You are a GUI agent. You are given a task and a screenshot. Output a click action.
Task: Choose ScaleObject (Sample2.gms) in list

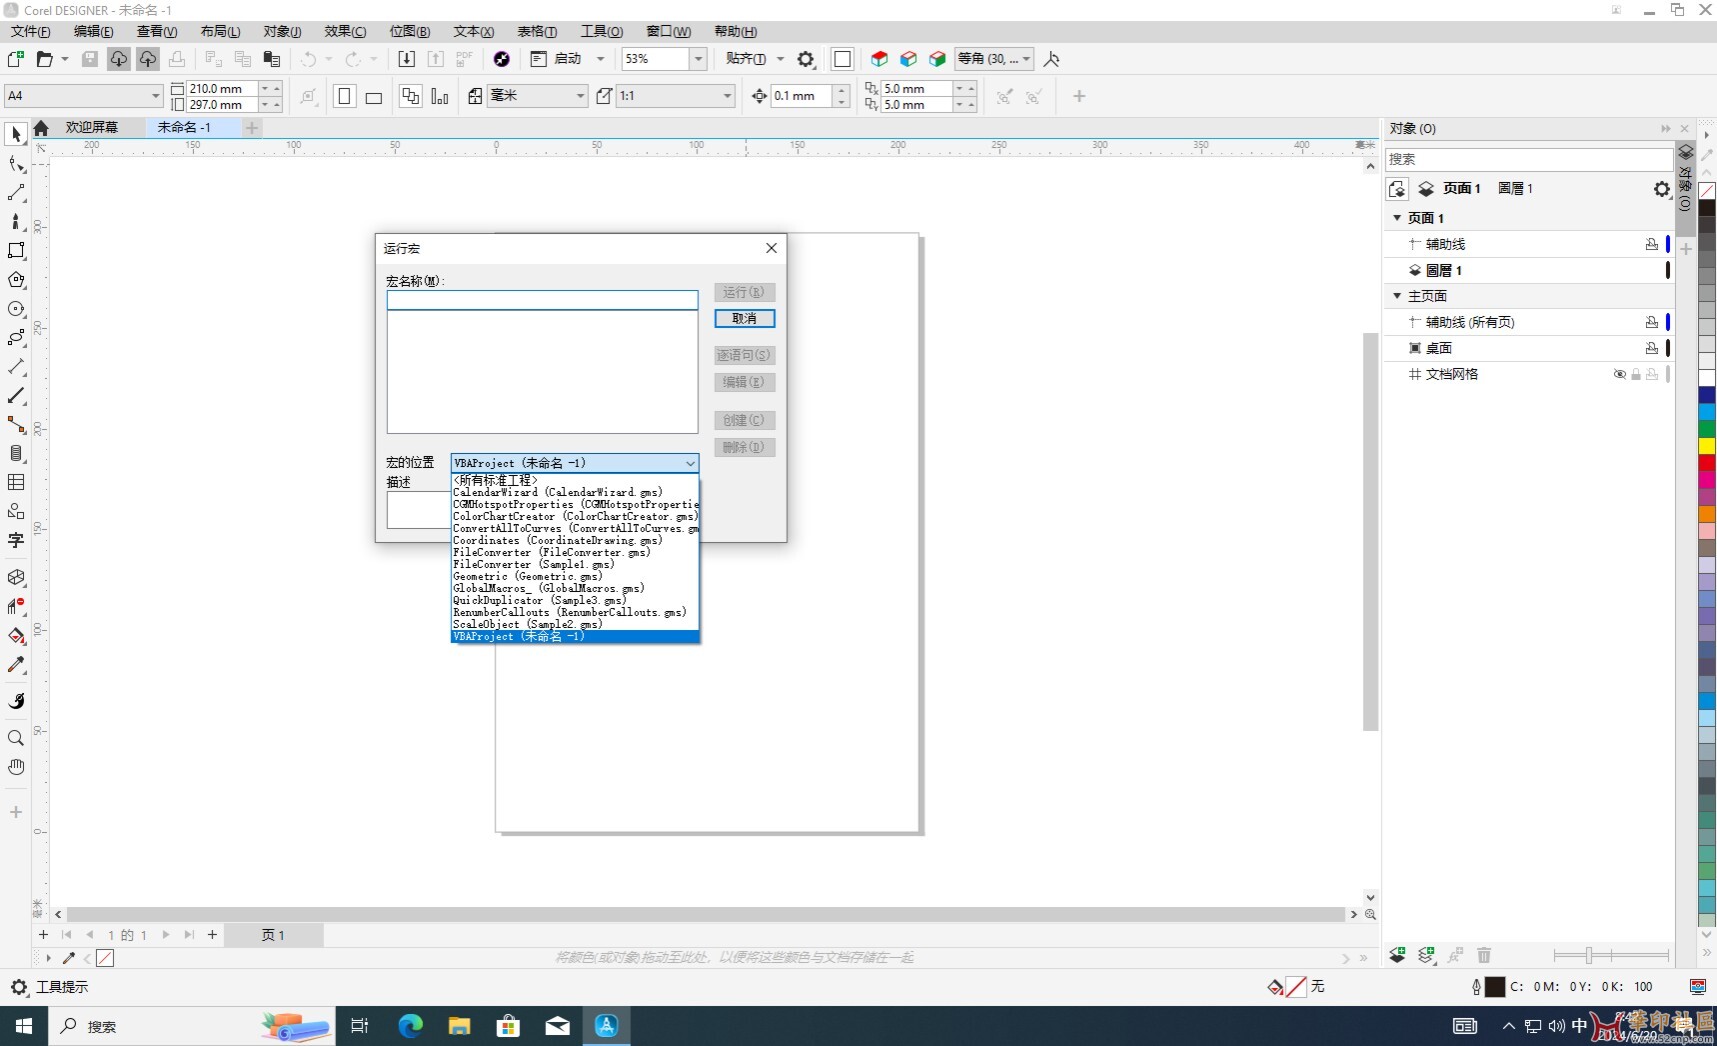(574, 624)
